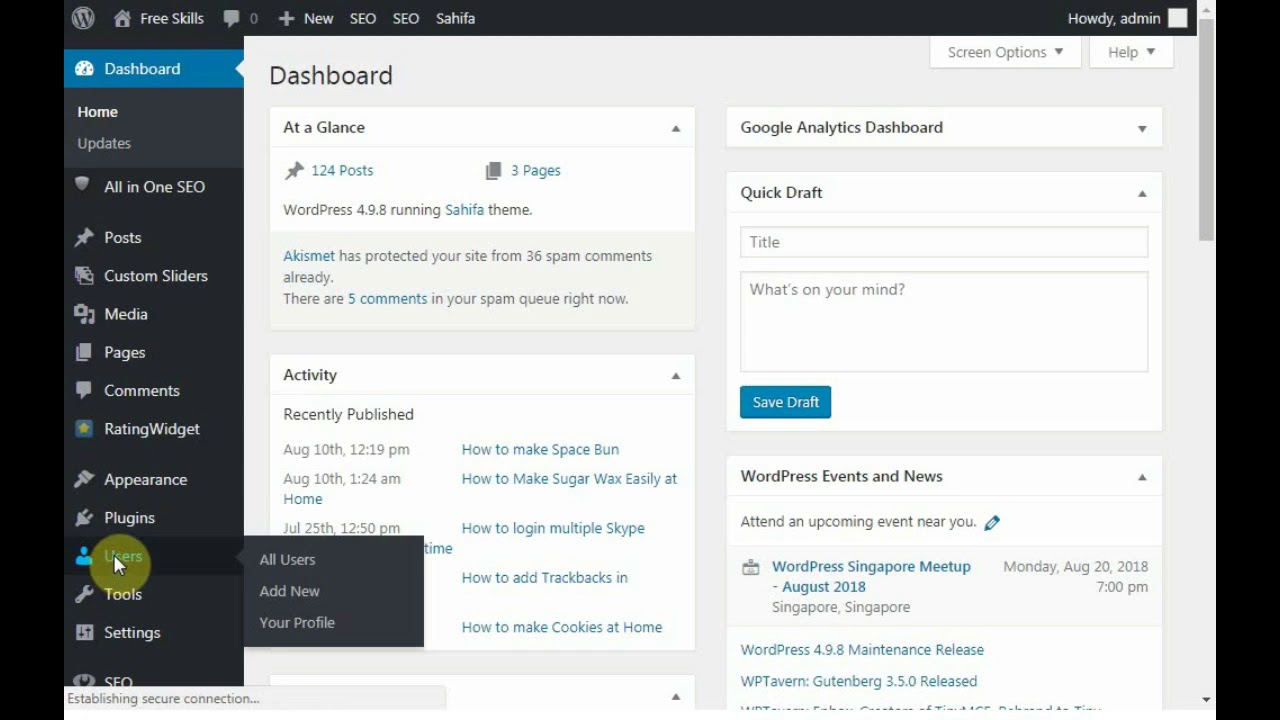1280x720 pixels.
Task: Follow the Akismet link
Action: 309,256
